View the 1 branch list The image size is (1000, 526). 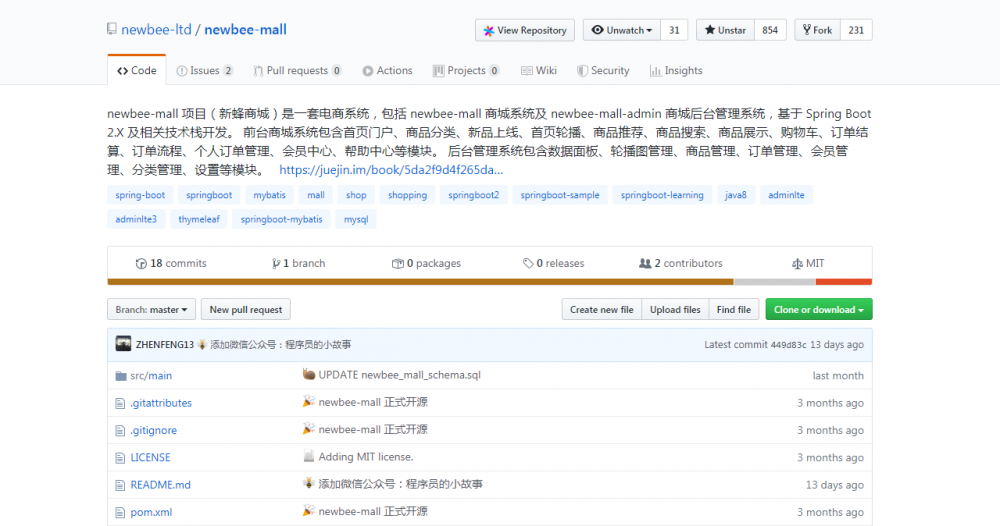pos(298,263)
